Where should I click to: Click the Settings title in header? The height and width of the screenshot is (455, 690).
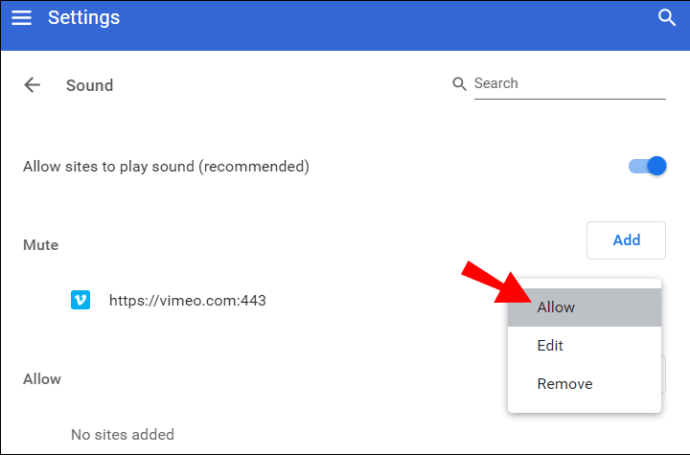[x=84, y=18]
